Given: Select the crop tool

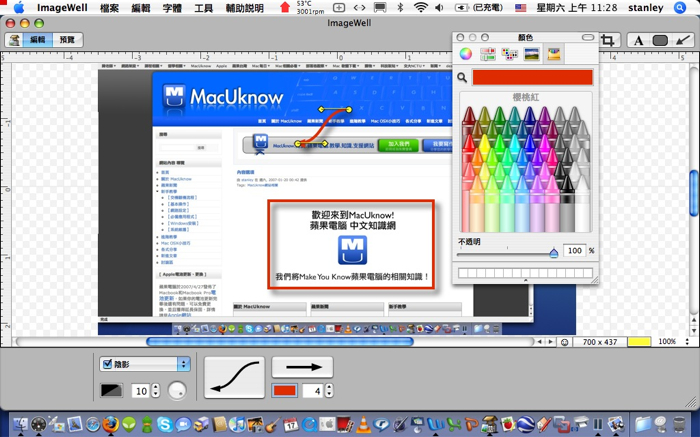Looking at the screenshot, I should [607, 41].
